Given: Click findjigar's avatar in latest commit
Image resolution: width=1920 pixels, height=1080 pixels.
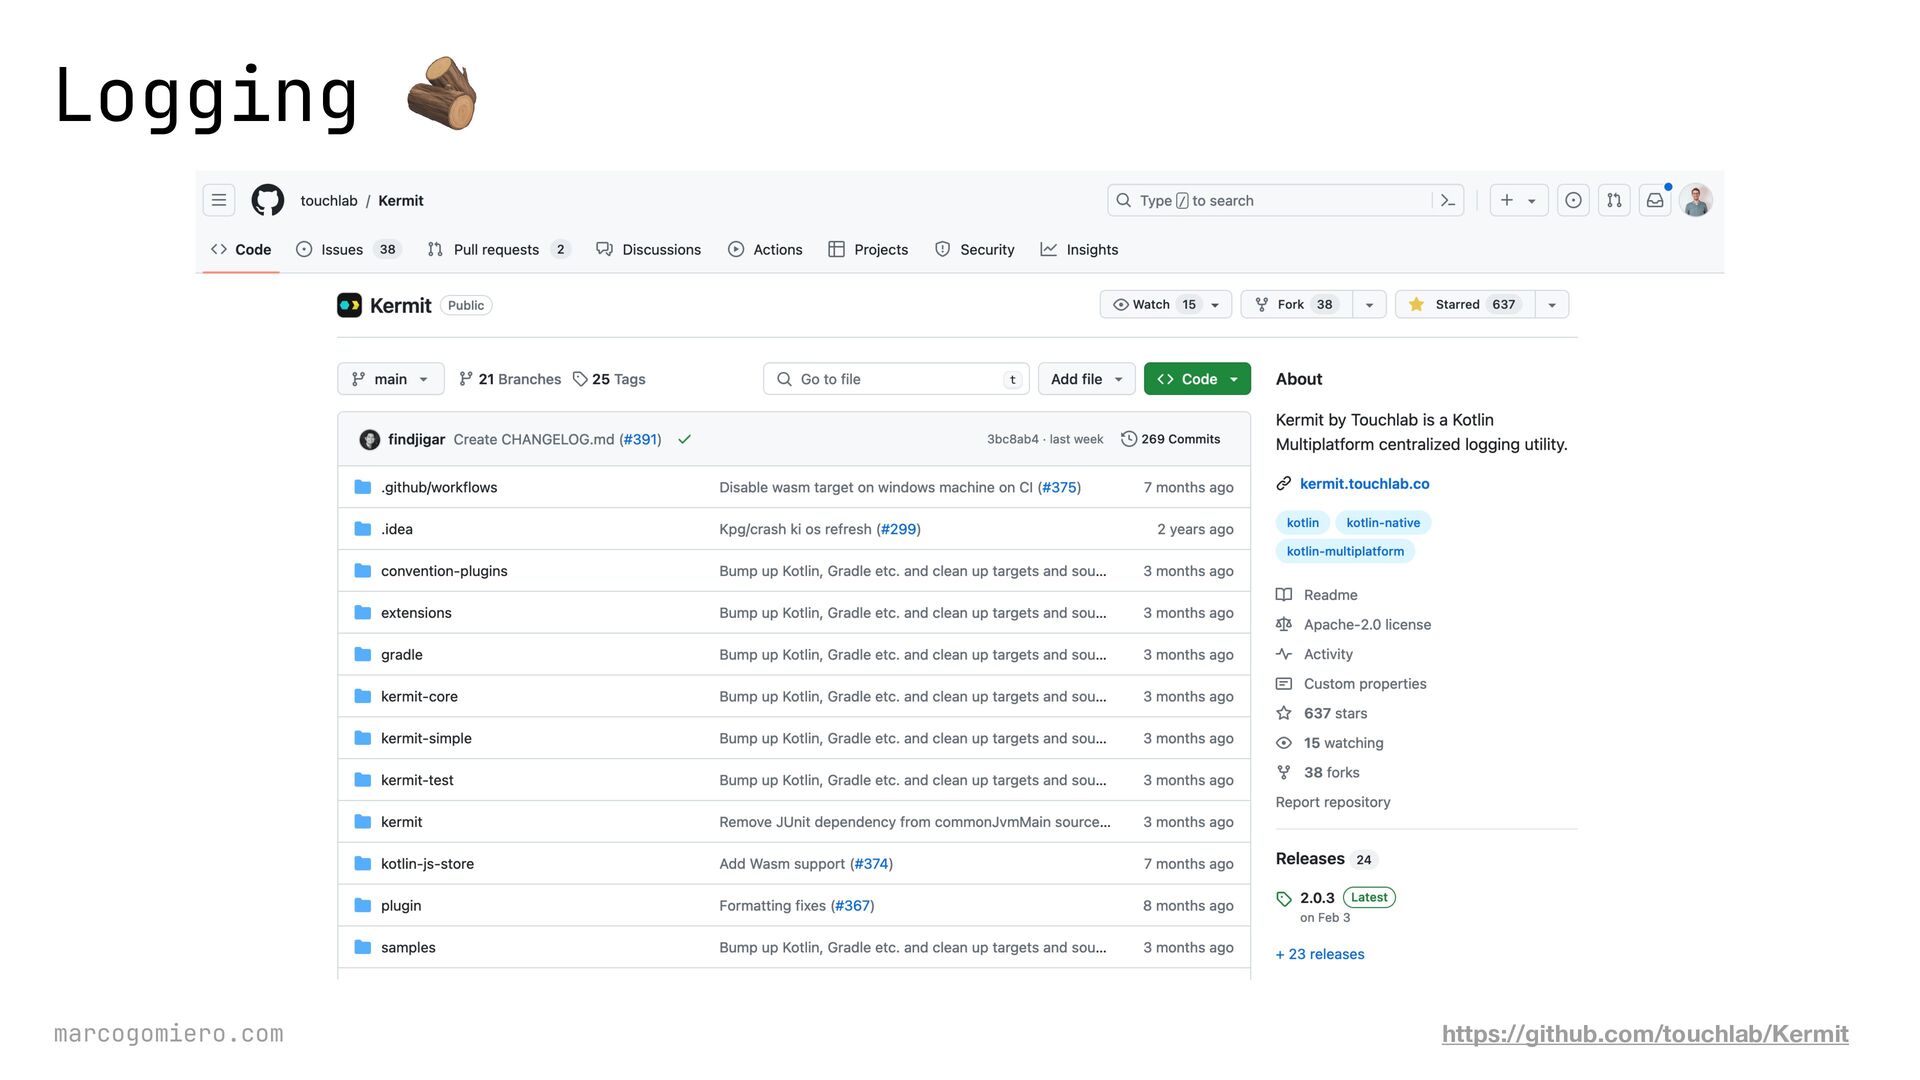Looking at the screenshot, I should point(370,439).
